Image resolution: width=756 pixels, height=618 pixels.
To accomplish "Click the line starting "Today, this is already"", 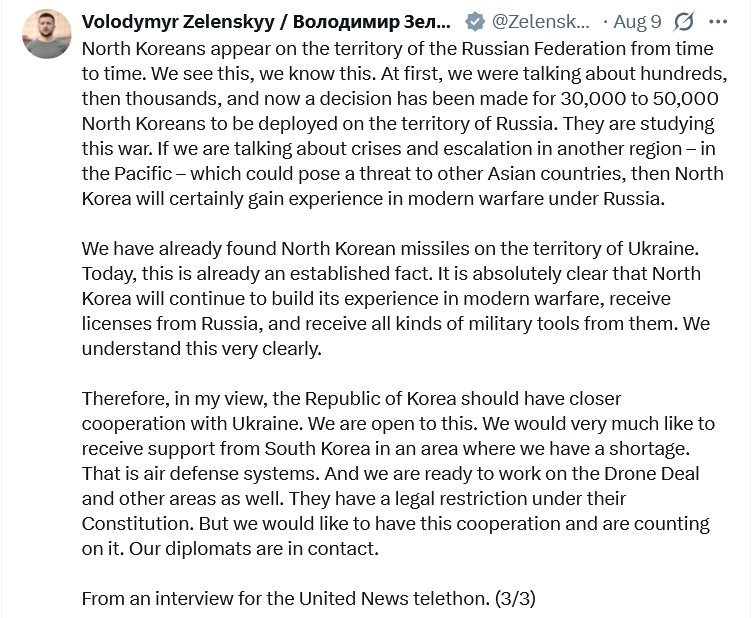I will 391,274.
